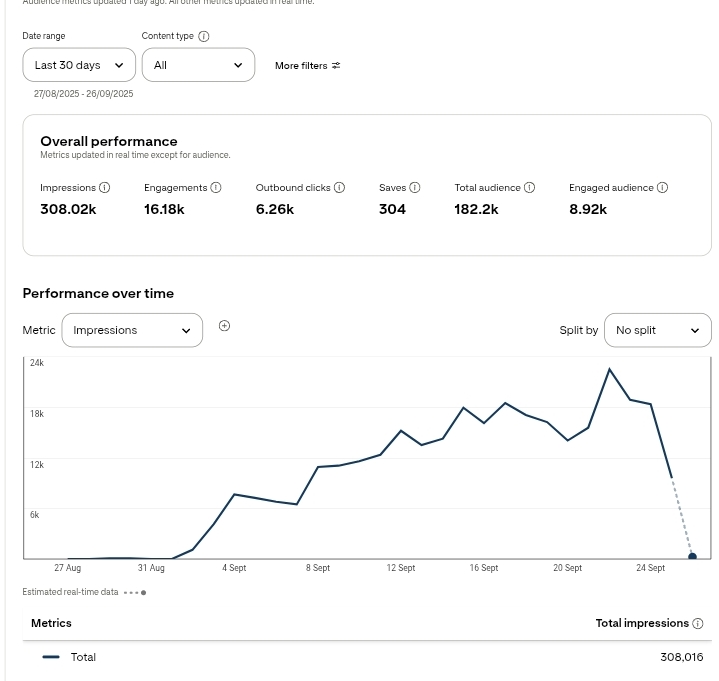Click the Metrics column header
Viewport: 719px width, 681px height.
point(51,623)
